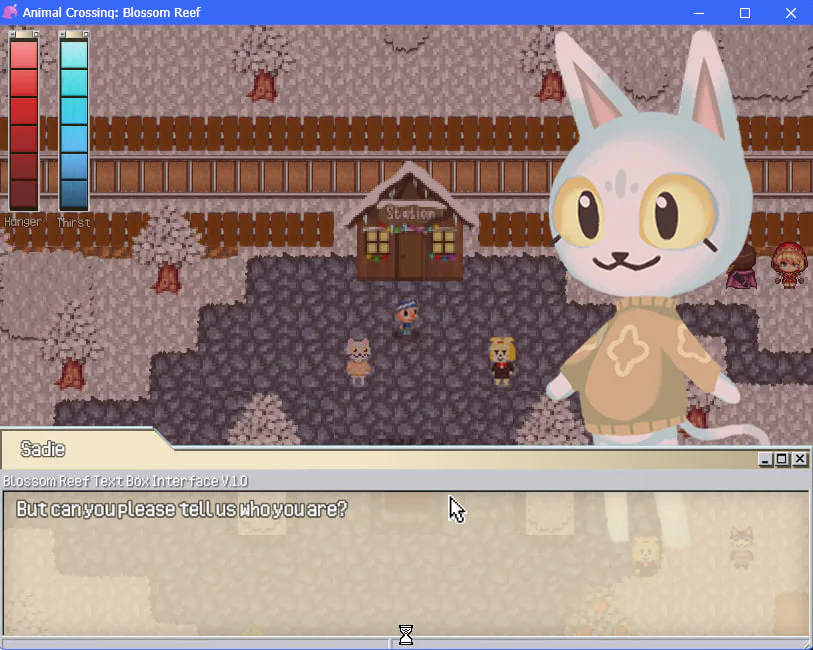Click the red Hunger meter bar

(x=24, y=122)
